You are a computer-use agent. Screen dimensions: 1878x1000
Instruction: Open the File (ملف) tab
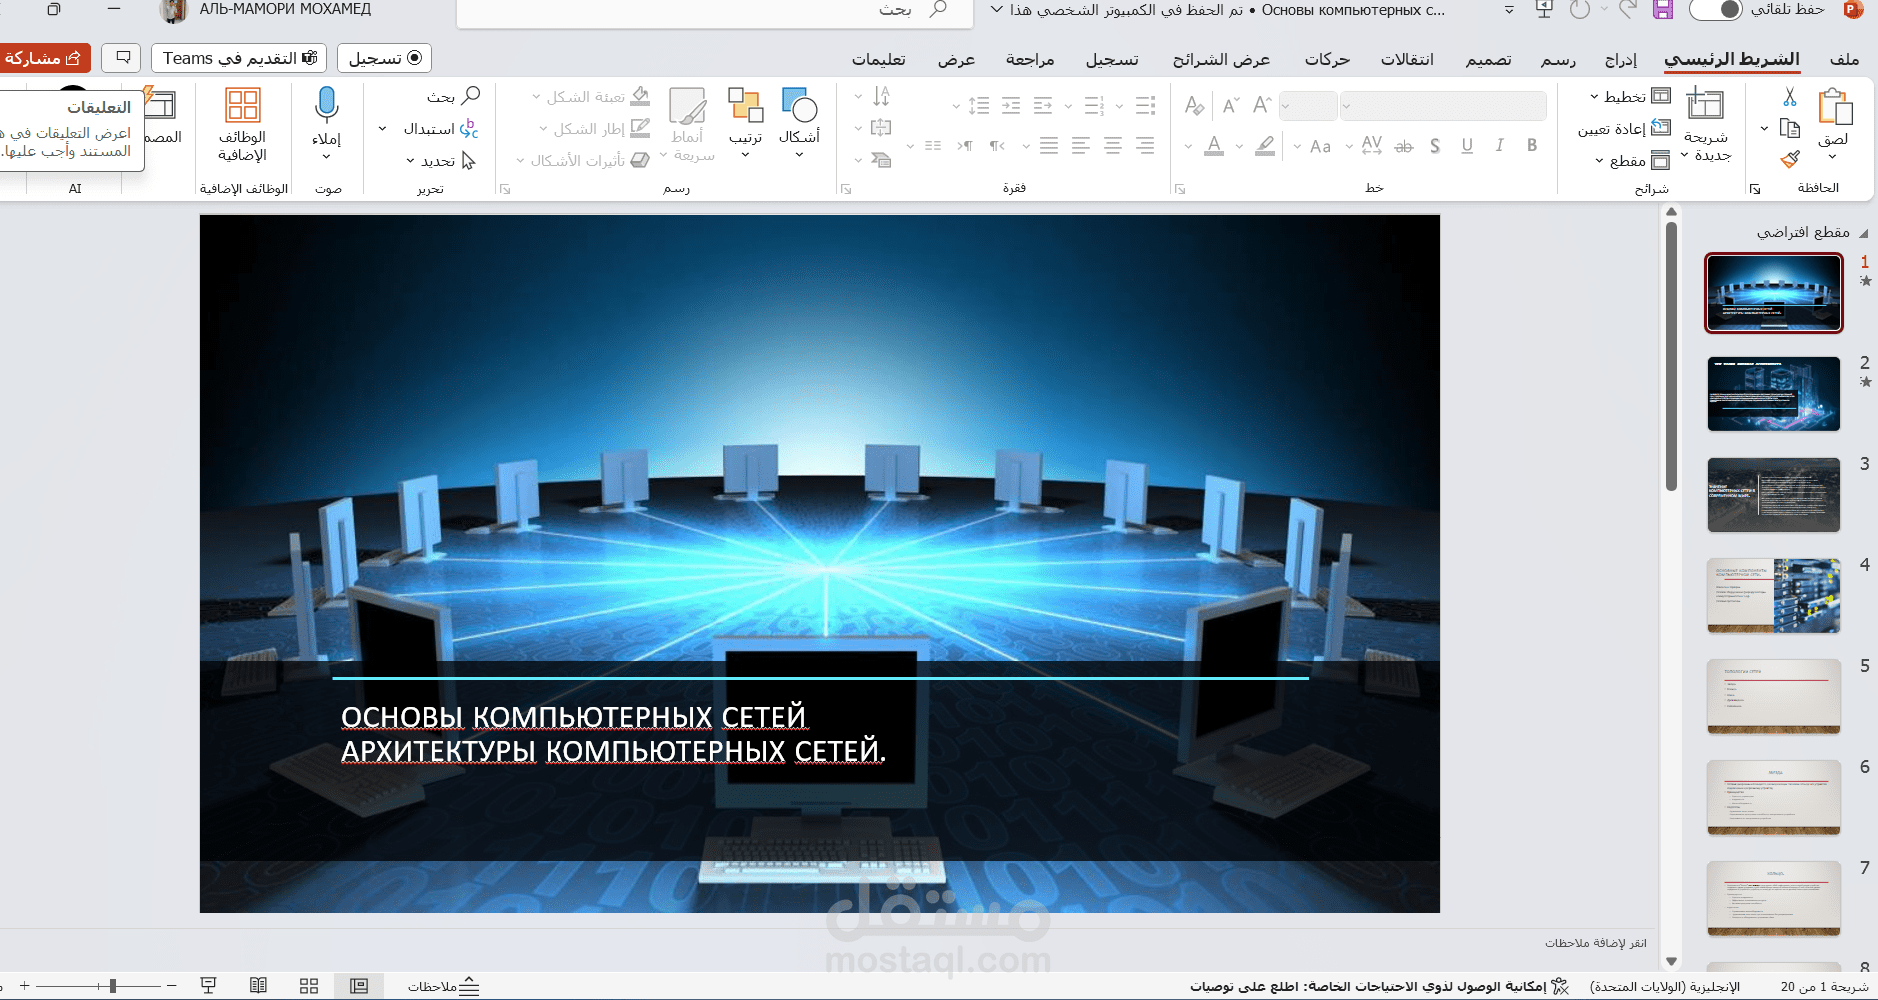point(1844,59)
